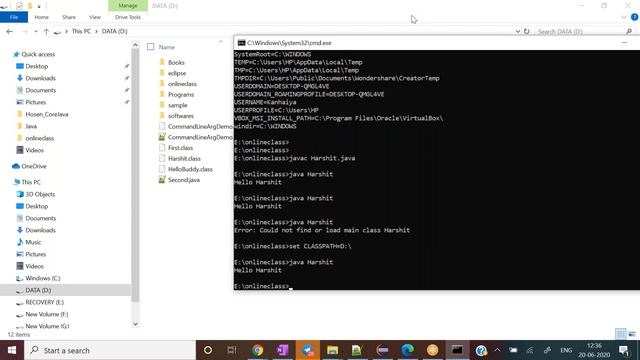This screenshot has width=640, height=360.
Task: Open Documents under Quick access
Action: pos(40,90)
